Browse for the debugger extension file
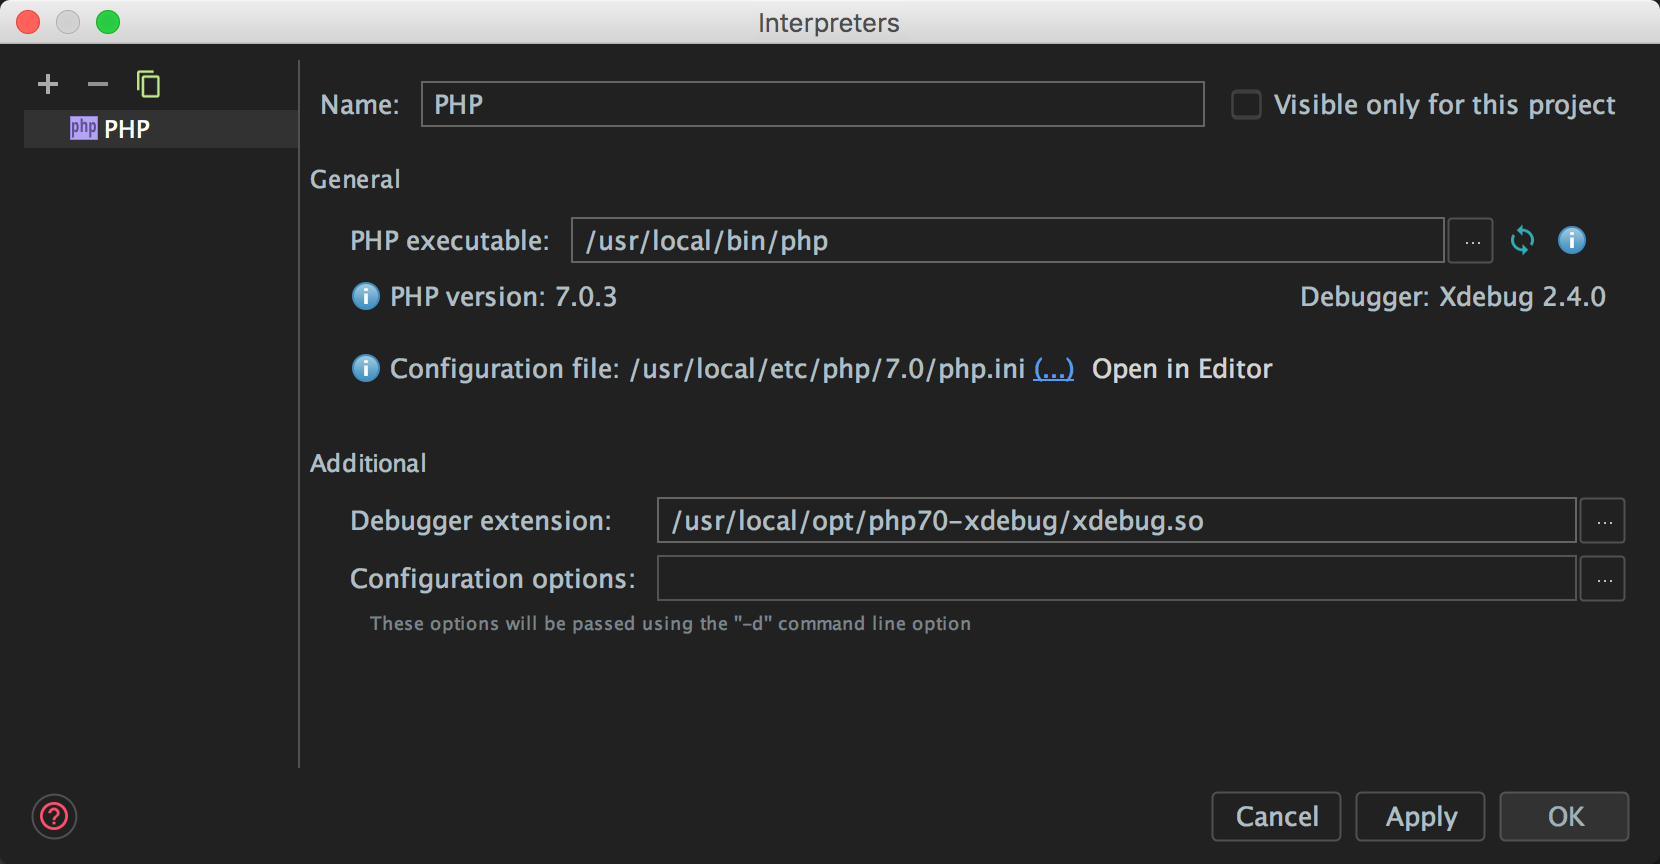This screenshot has height=864, width=1660. [1603, 521]
